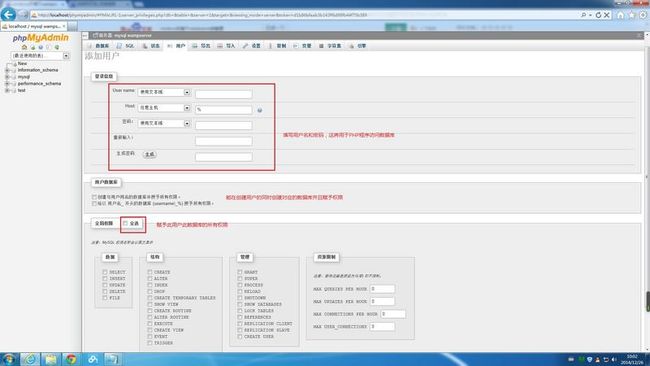Click the browser refresh icon
650x366 pixels.
click(x=598, y=15)
